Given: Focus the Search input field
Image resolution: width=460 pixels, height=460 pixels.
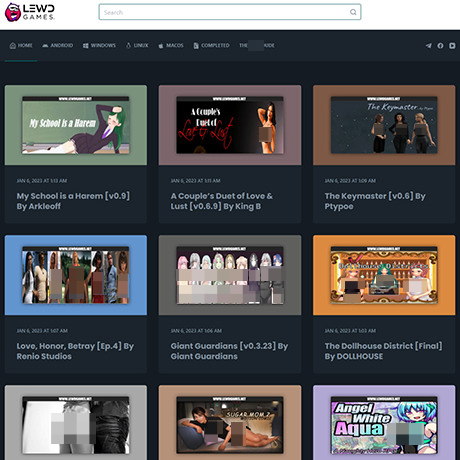Looking at the screenshot, I should click(x=230, y=12).
